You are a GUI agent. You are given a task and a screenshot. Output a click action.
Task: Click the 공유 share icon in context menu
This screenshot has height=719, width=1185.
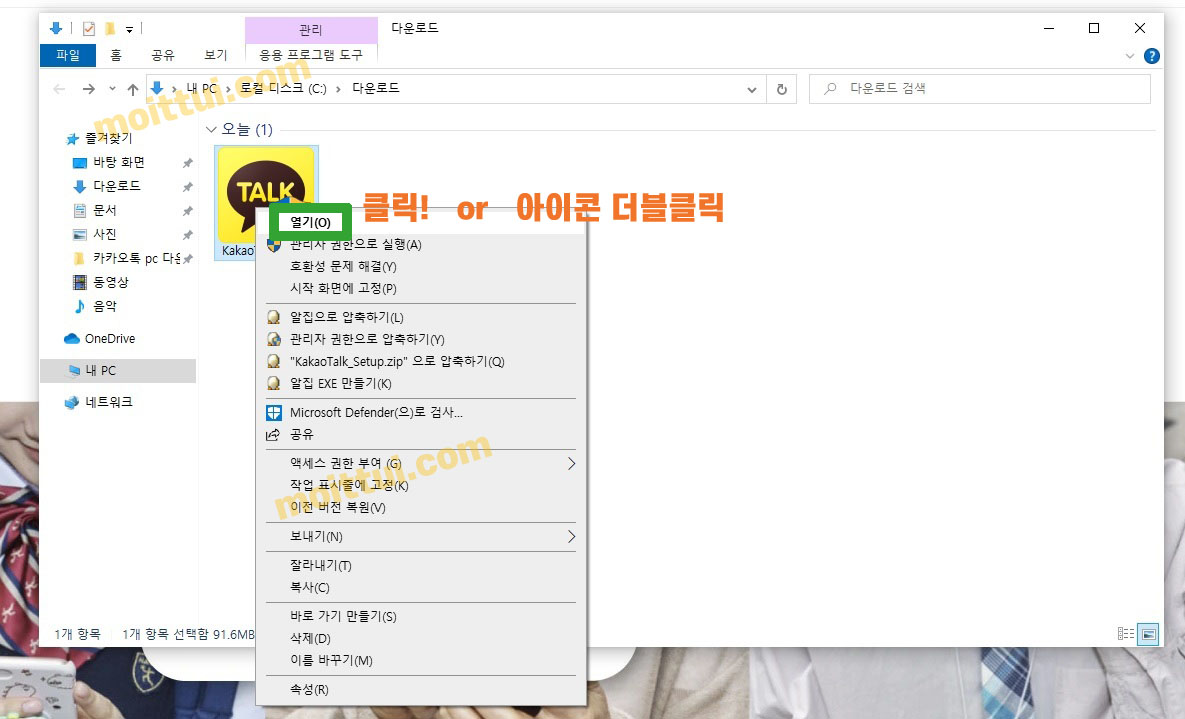click(x=272, y=434)
